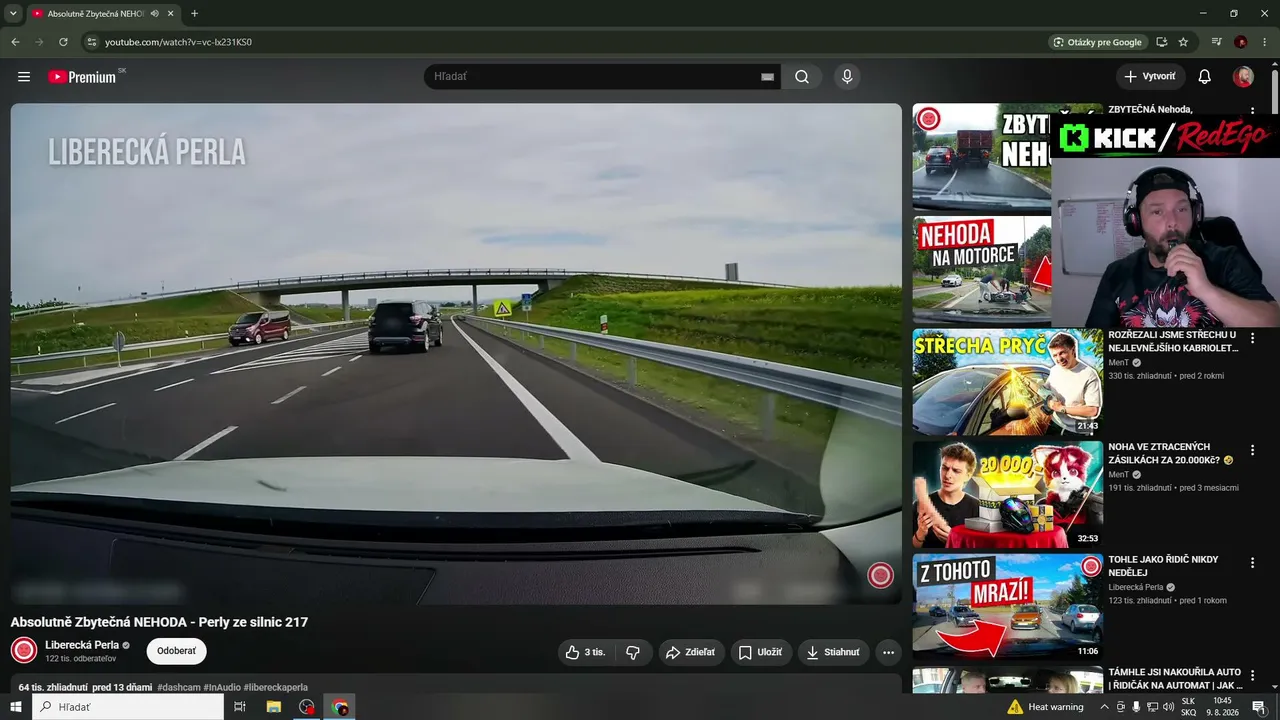This screenshot has height=720, width=1280.
Task: Click the channel watermark in video corner
Action: (880, 575)
